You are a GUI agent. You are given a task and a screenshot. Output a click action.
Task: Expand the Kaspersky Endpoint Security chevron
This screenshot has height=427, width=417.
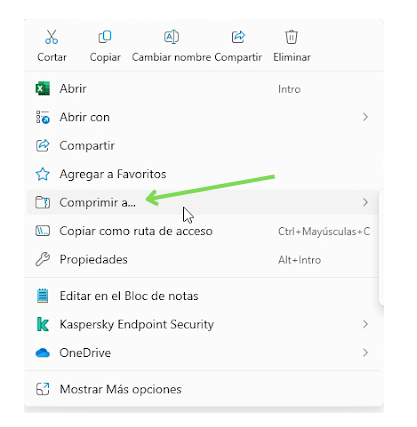(365, 324)
